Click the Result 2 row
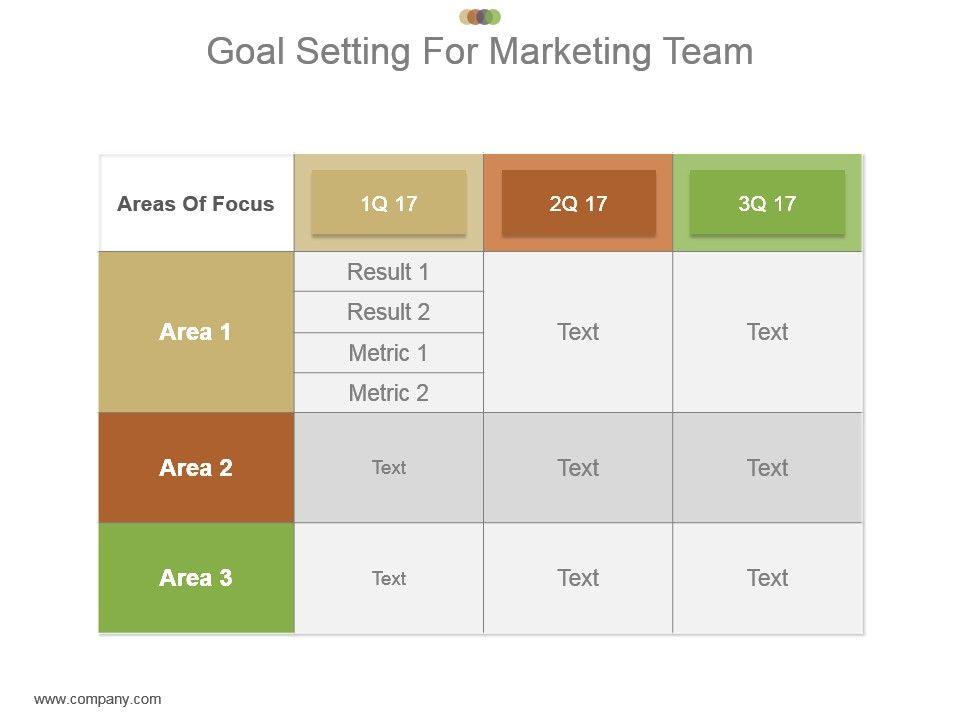This screenshot has width=960, height=720. click(x=388, y=312)
